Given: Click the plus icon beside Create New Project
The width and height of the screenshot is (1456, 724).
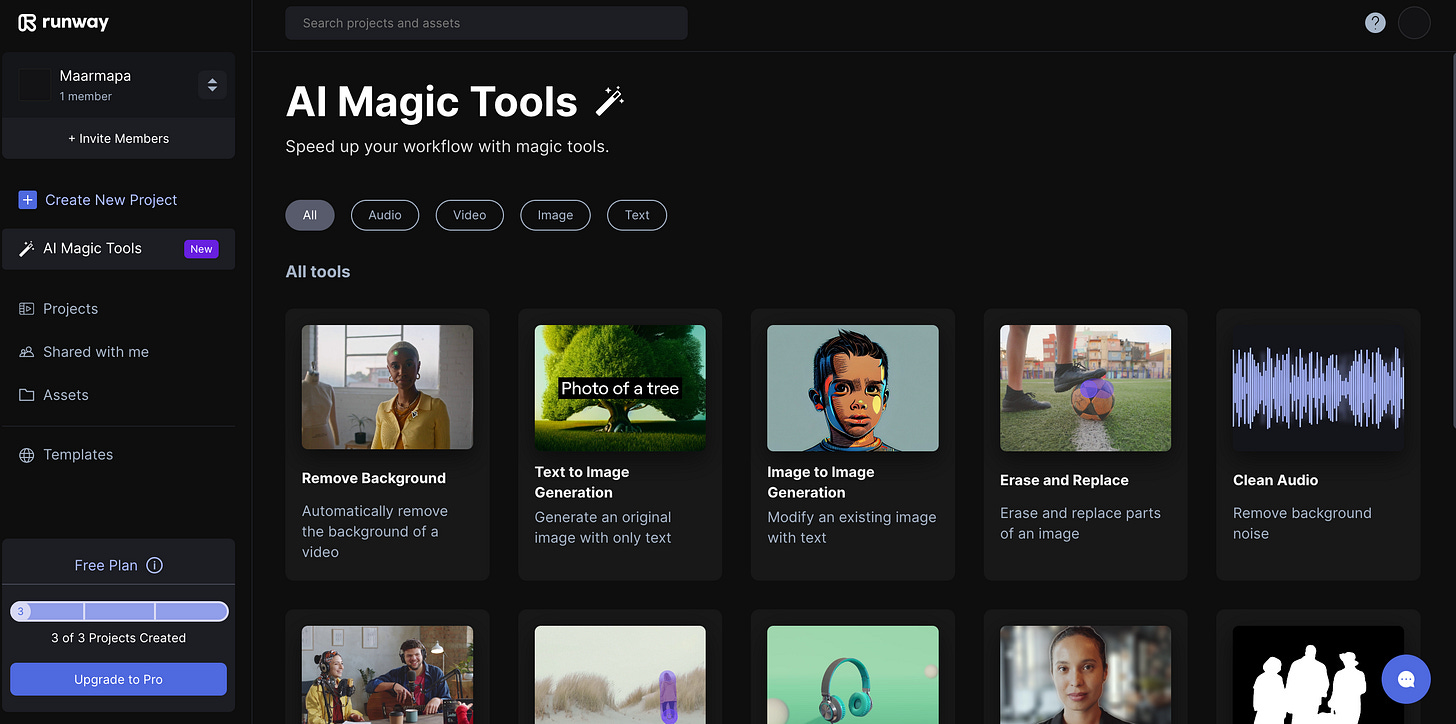Looking at the screenshot, I should coord(27,200).
